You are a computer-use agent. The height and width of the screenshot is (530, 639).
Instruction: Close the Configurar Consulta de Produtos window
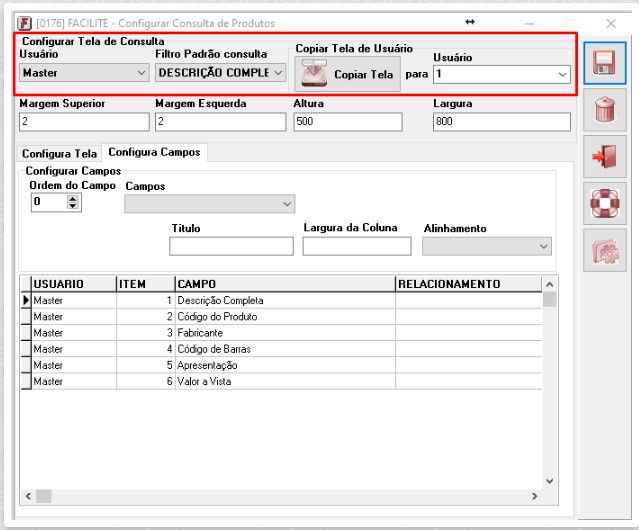tap(611, 24)
